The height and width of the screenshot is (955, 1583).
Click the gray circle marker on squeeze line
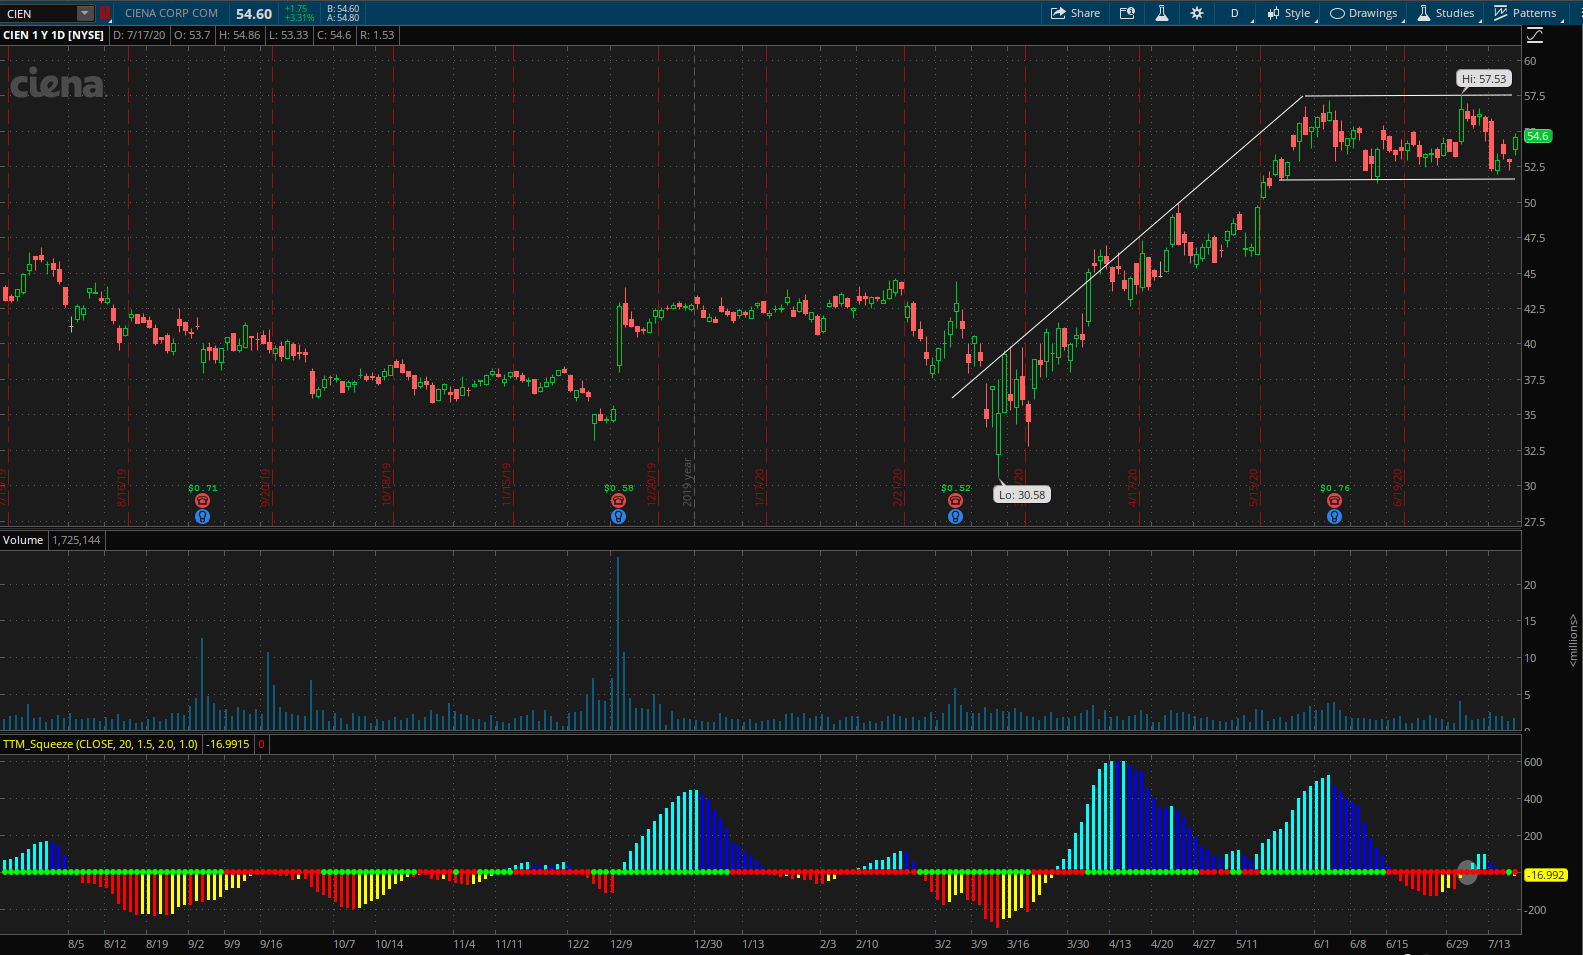[1467, 872]
